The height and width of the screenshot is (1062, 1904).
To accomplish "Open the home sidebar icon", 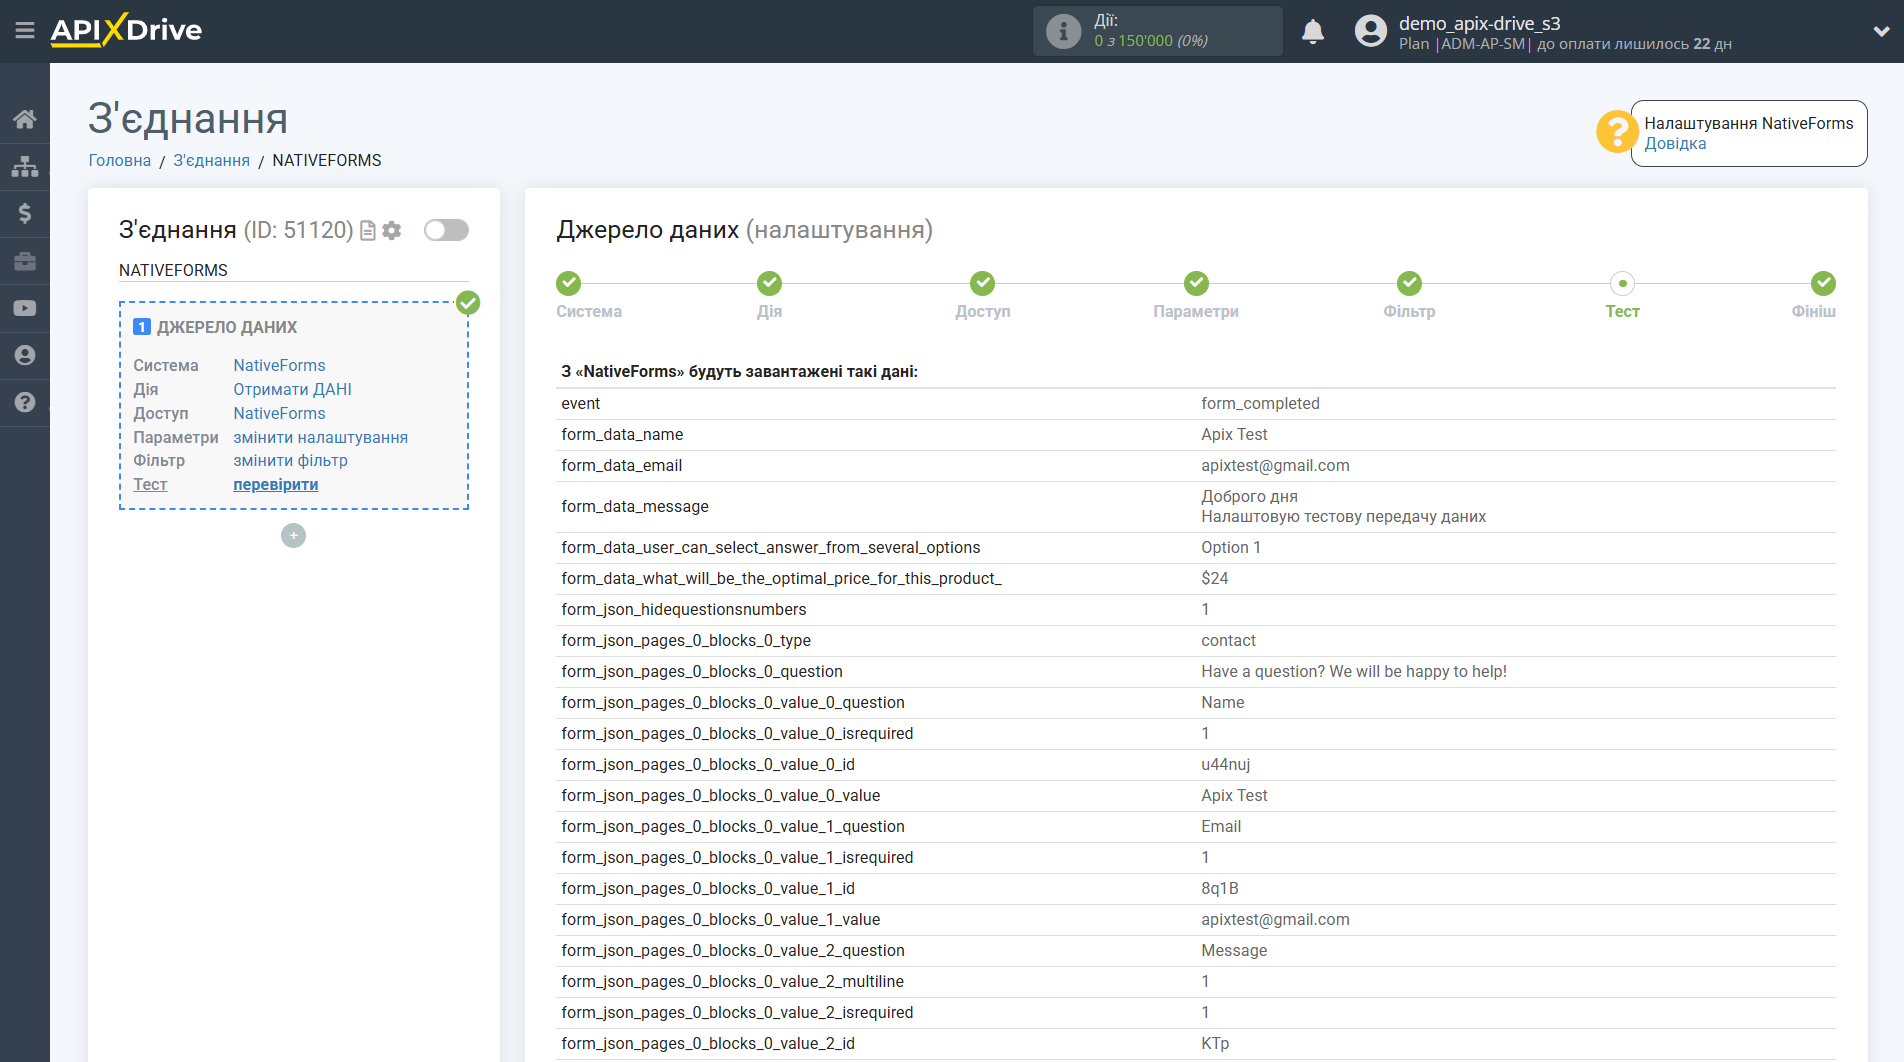I will [x=25, y=119].
